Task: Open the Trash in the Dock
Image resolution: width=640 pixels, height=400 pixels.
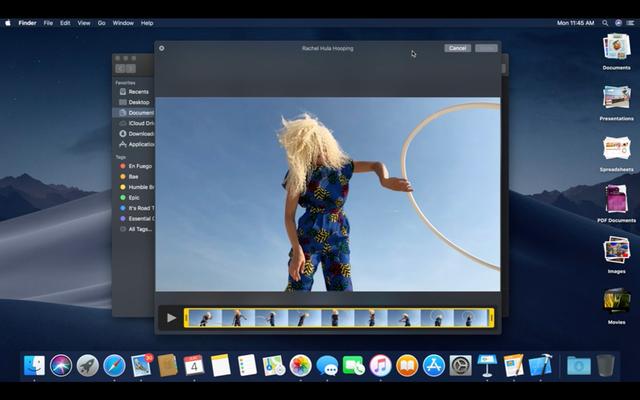Action: tap(605, 365)
